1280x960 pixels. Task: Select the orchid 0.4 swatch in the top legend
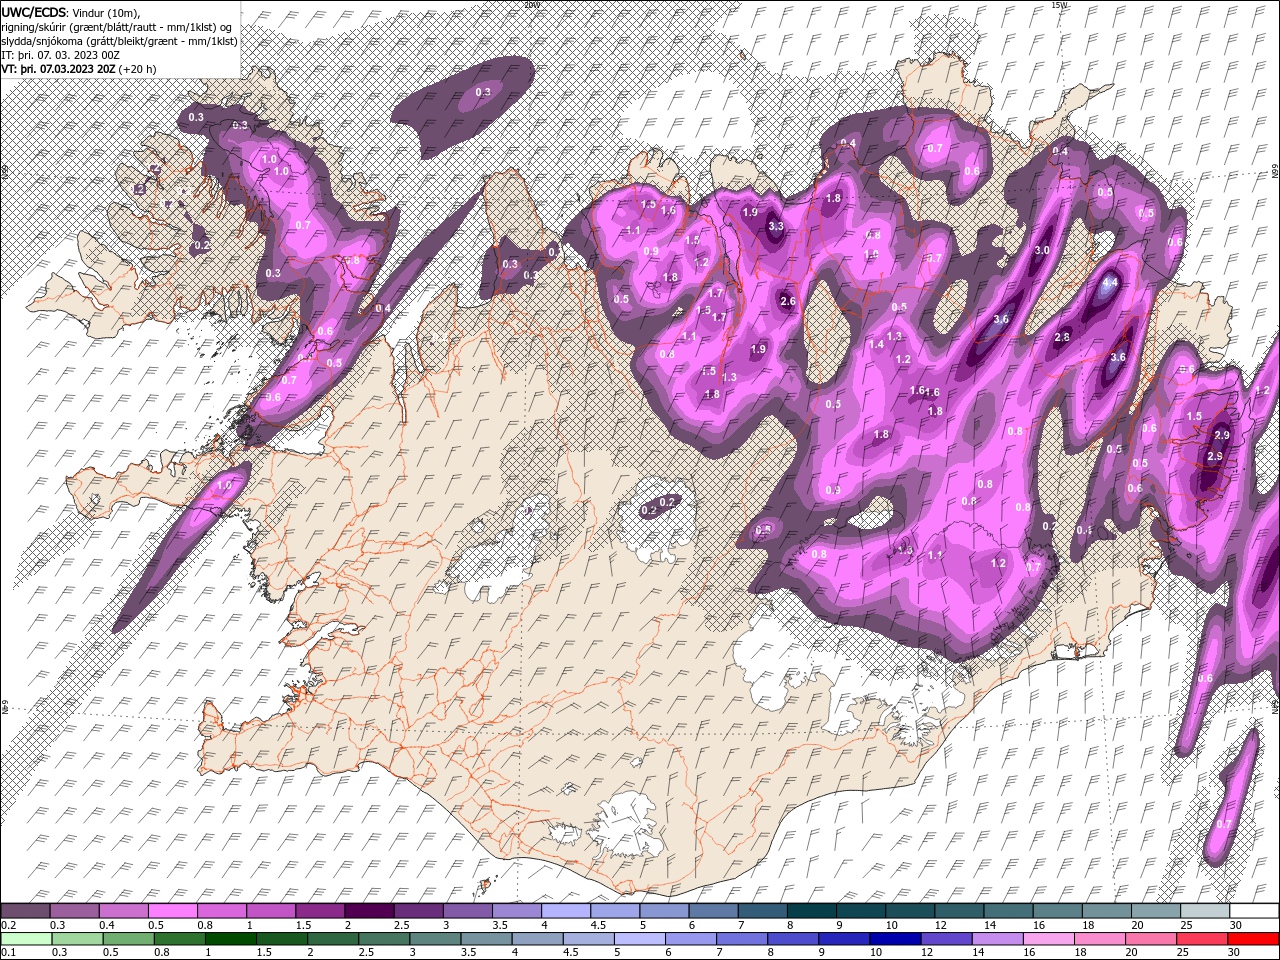[123, 911]
